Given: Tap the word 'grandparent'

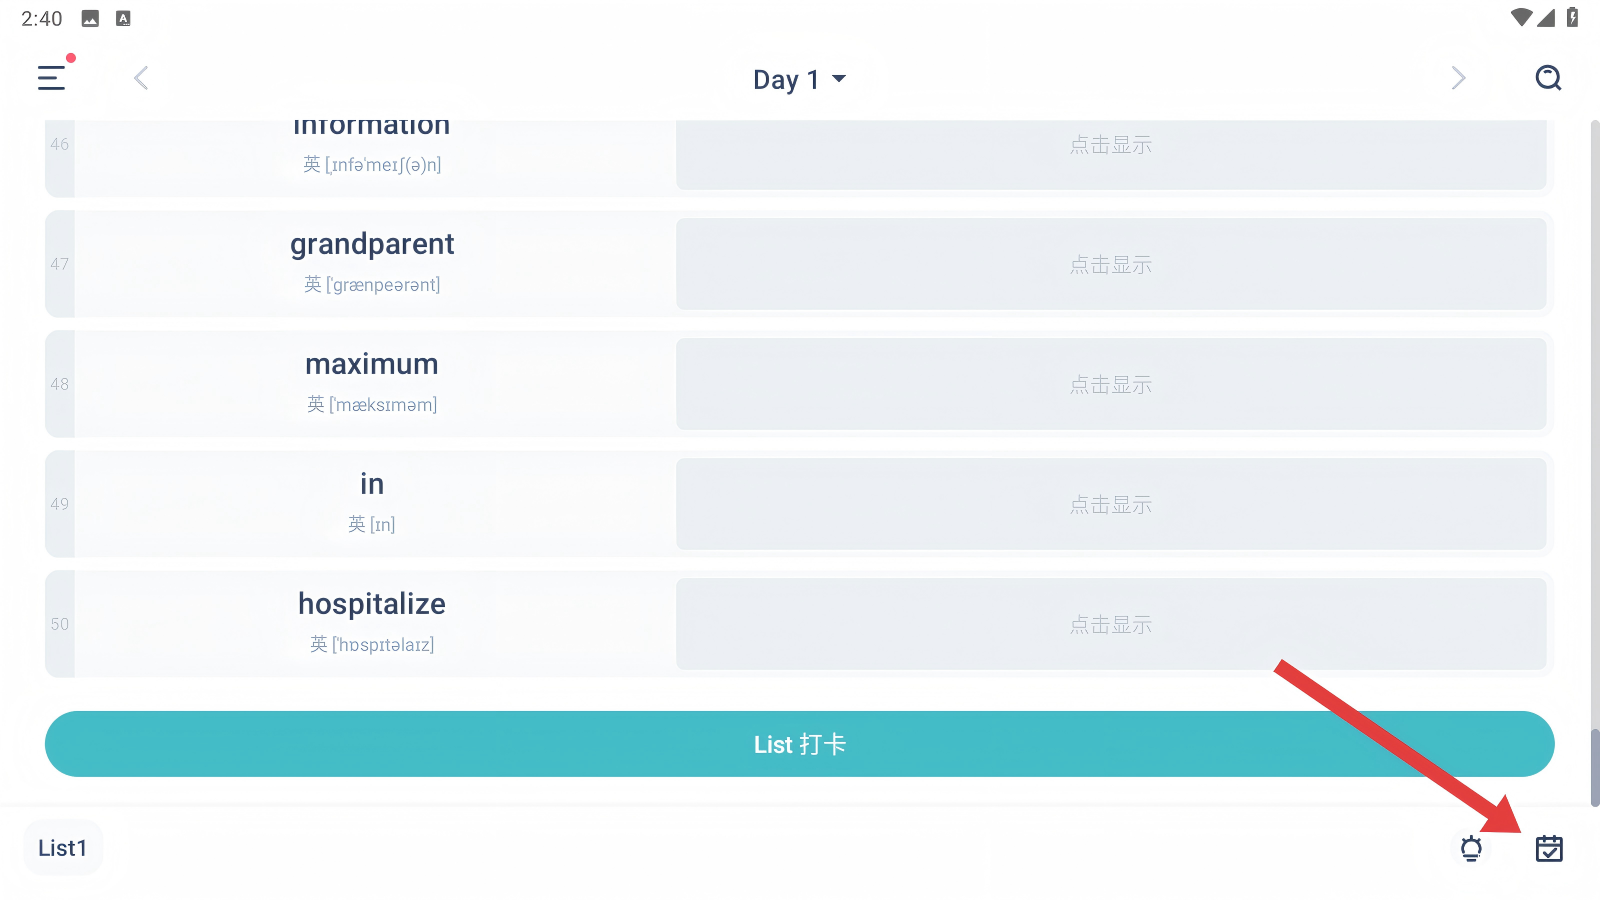Looking at the screenshot, I should click(x=372, y=245).
